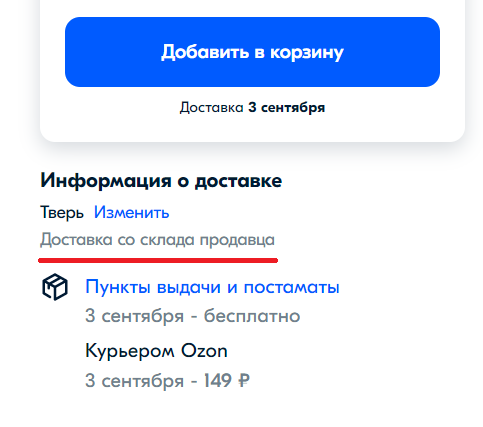Select the Курьером Ozon delivery option
Image resolution: width=483 pixels, height=427 pixels.
156,351
